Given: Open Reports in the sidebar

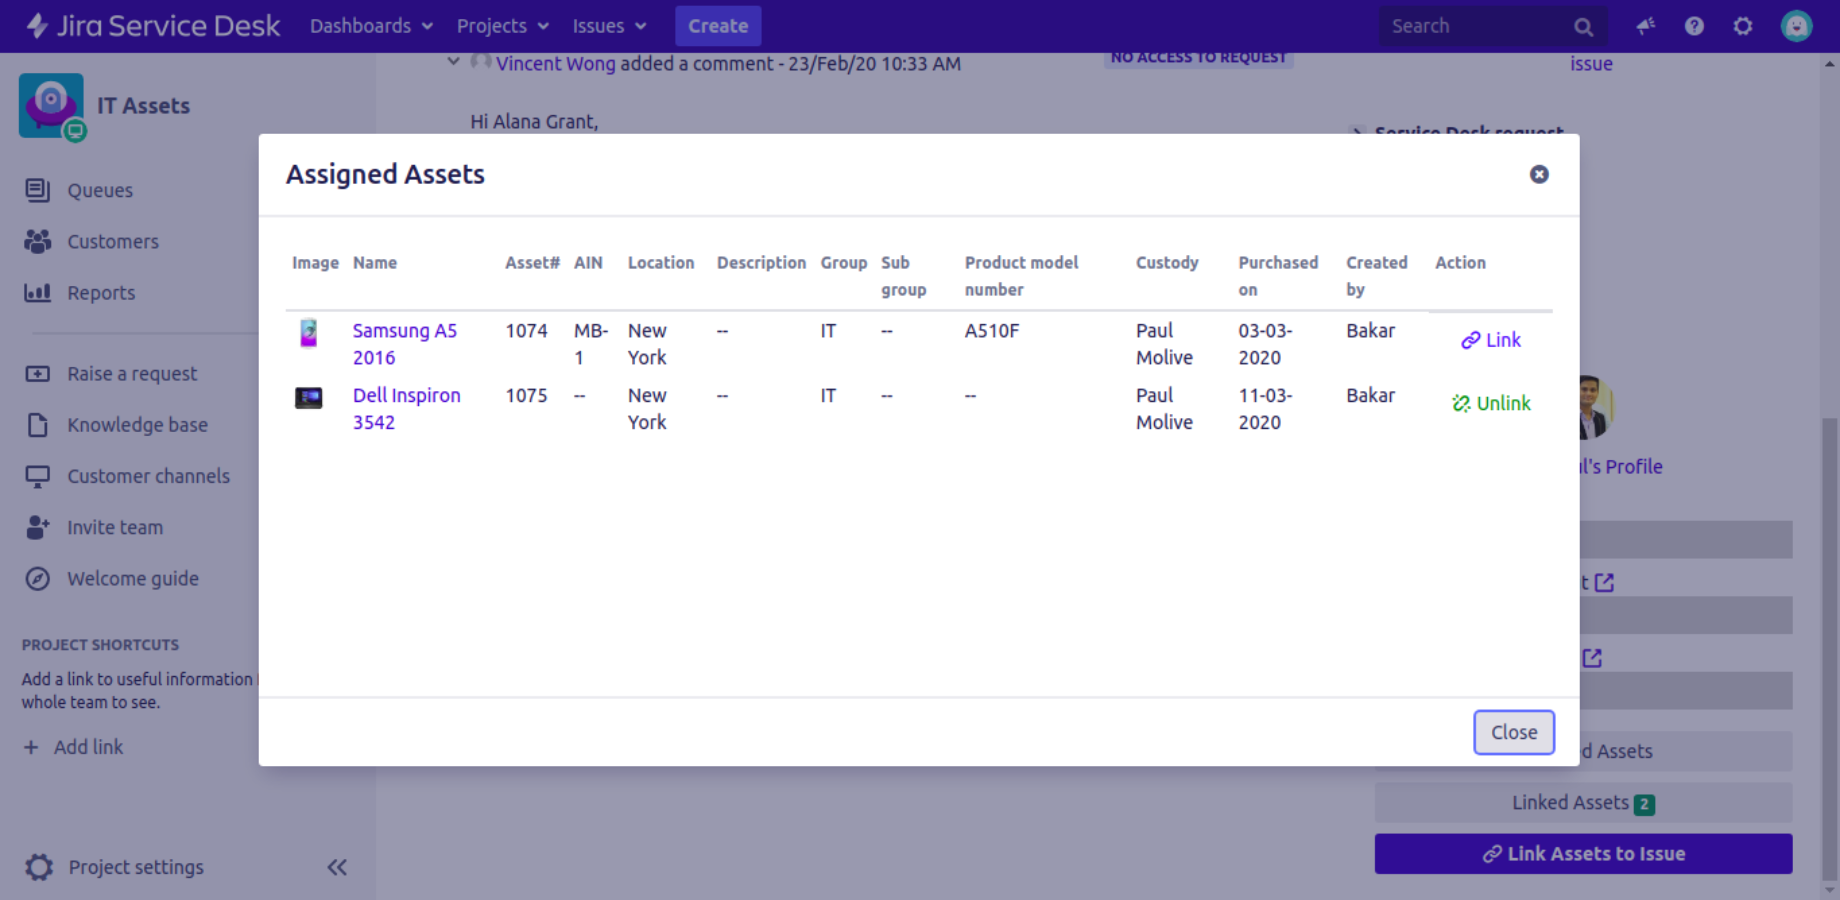Looking at the screenshot, I should (x=101, y=292).
